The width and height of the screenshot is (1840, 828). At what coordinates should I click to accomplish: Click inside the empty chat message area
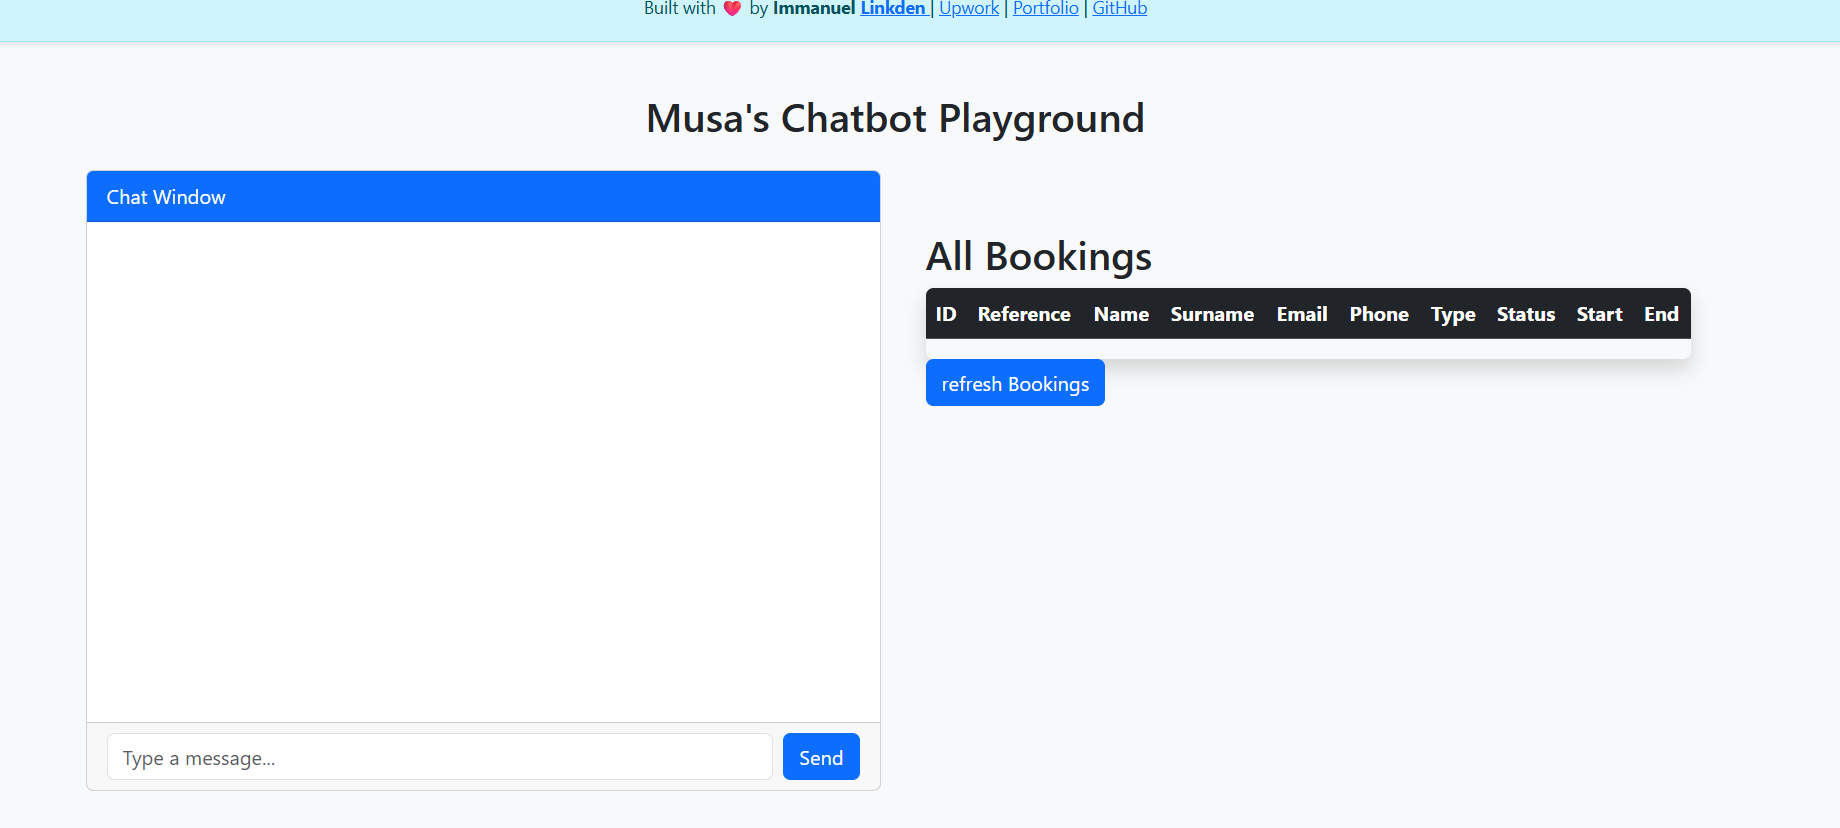(483, 471)
